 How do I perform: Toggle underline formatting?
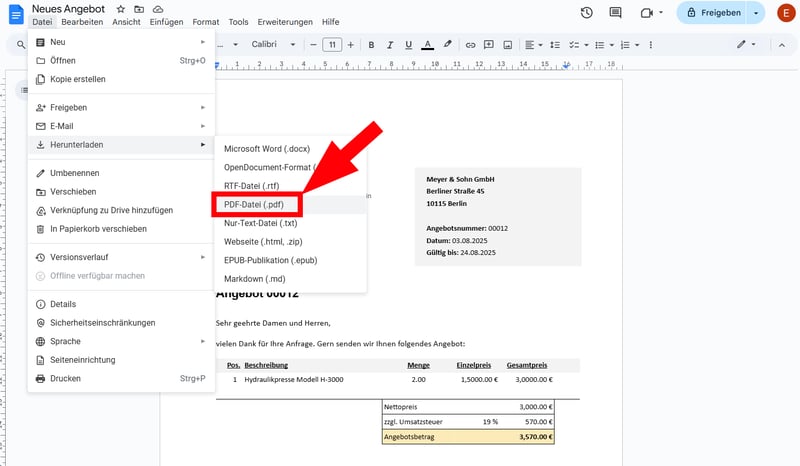408,45
